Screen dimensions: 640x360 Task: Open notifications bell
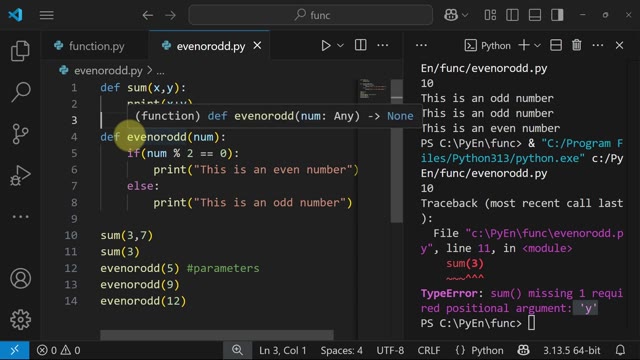(620, 350)
